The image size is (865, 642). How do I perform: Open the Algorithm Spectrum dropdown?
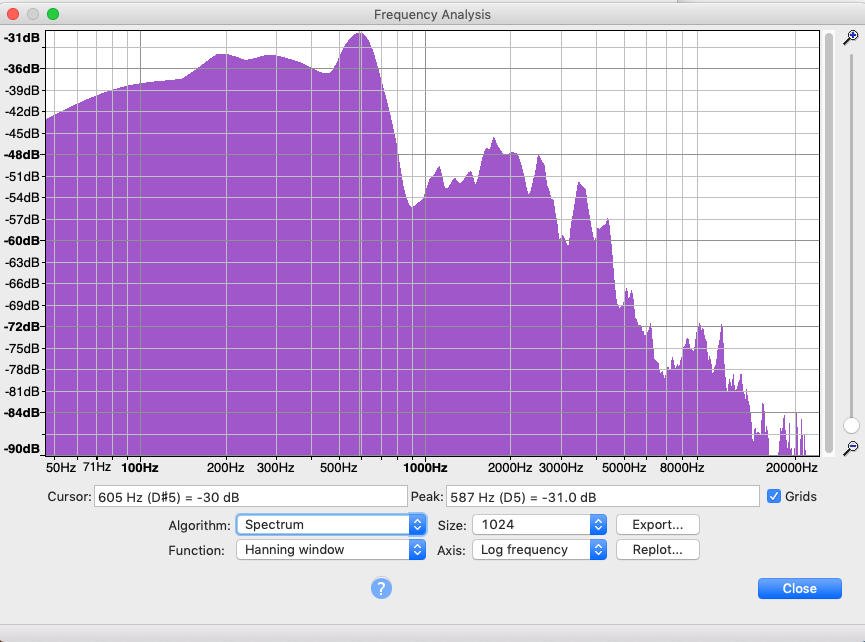click(331, 525)
